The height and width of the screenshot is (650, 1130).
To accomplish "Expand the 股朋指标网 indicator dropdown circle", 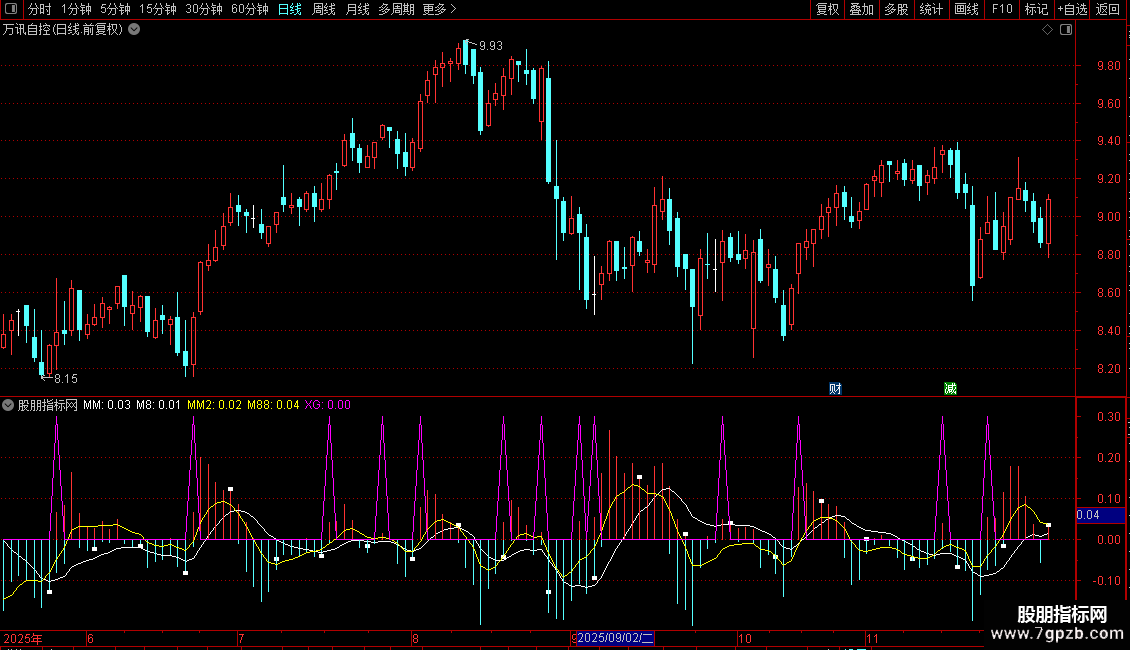I will point(8,406).
